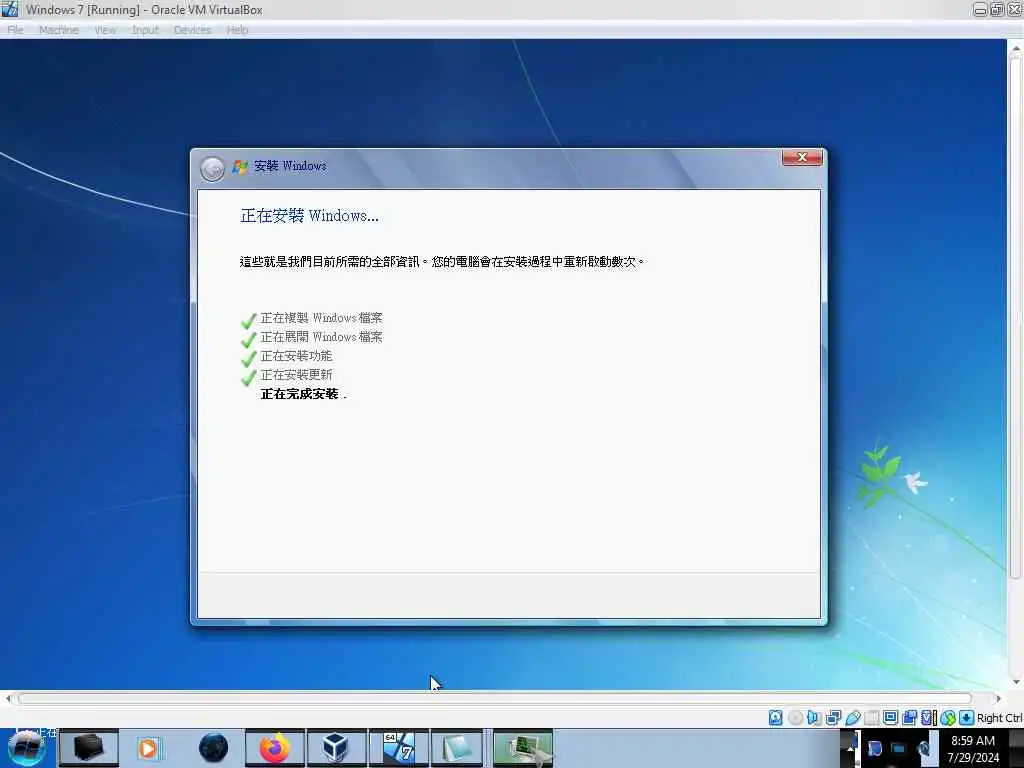Open the View menu
1024x768 pixels.
[104, 30]
